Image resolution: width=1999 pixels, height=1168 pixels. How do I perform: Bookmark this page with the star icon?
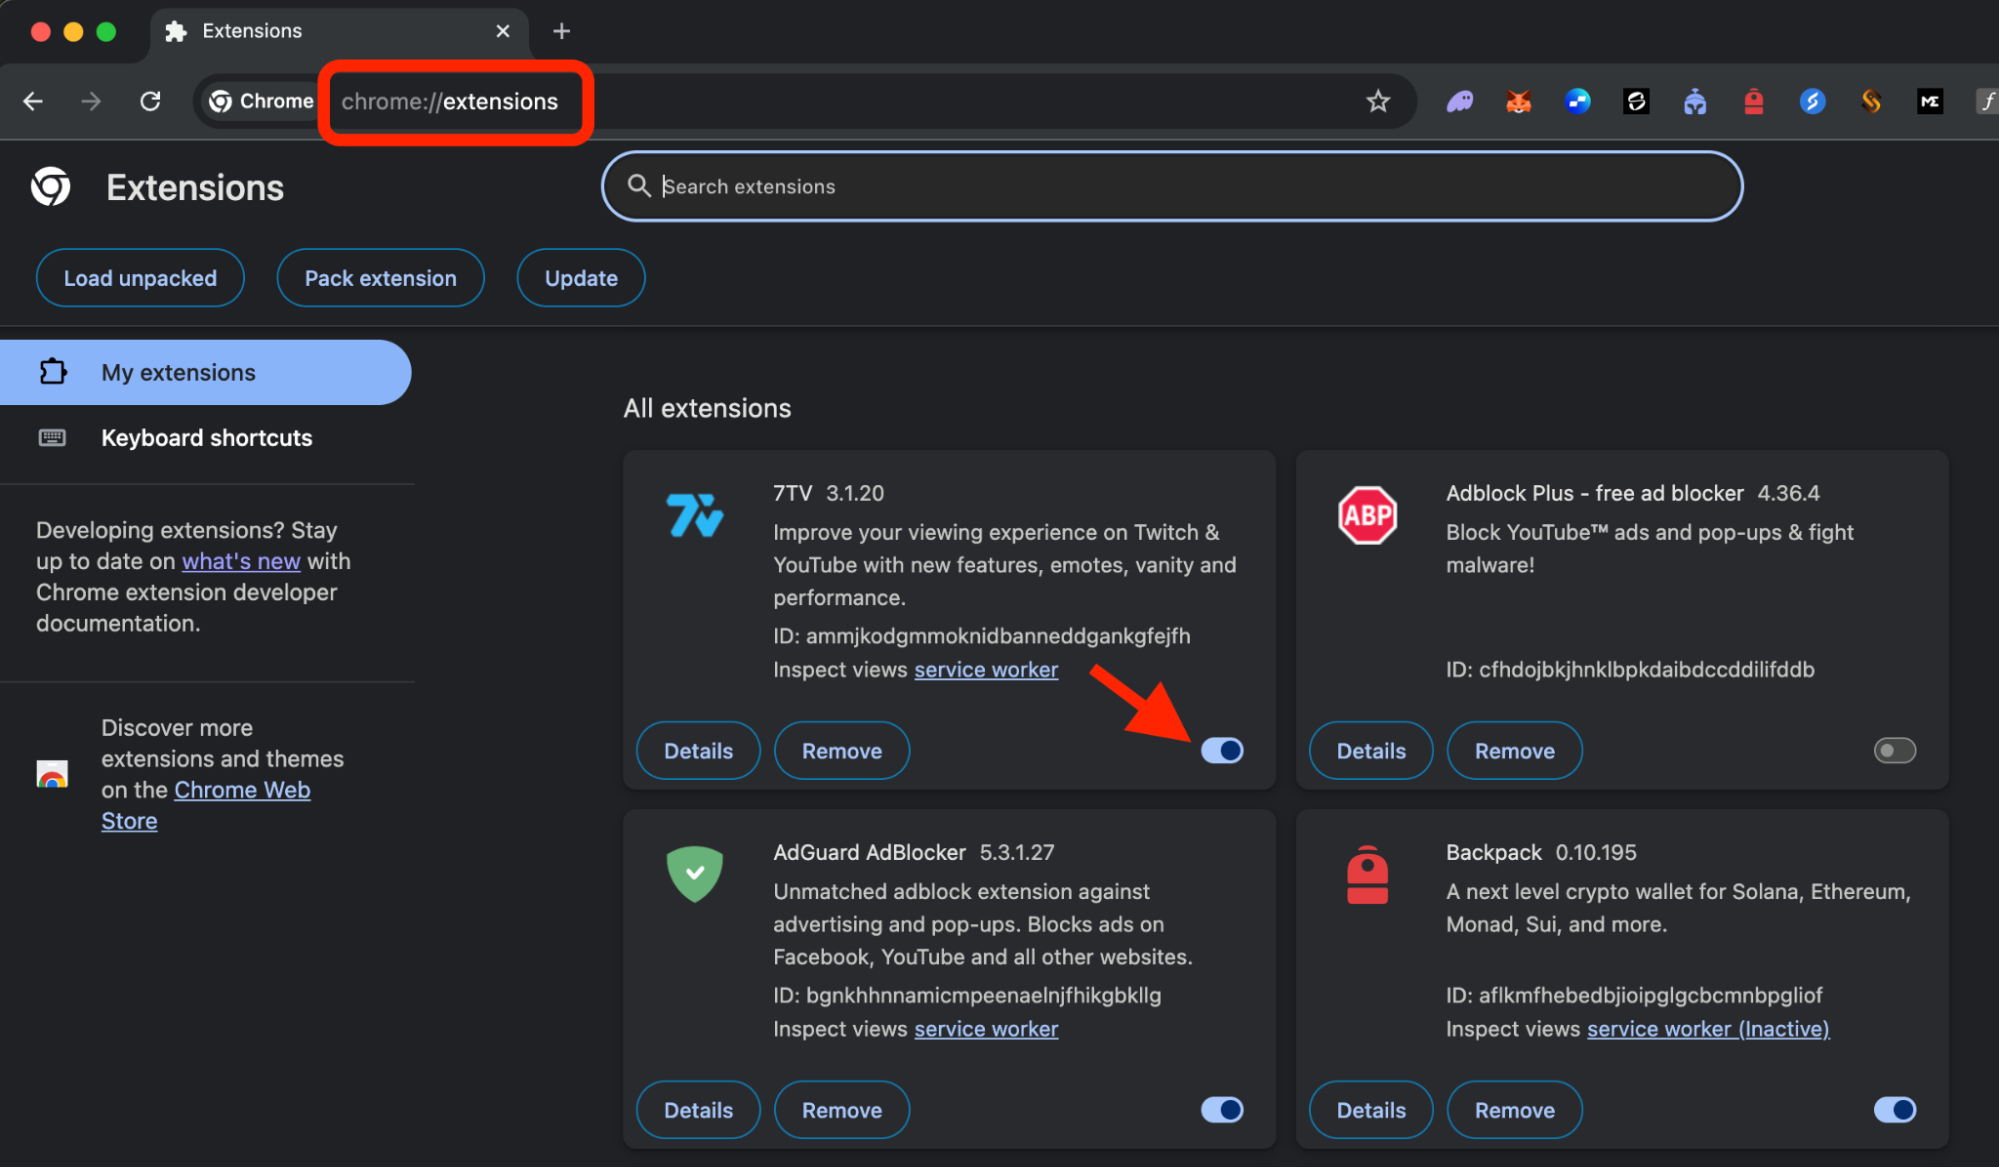[1378, 101]
